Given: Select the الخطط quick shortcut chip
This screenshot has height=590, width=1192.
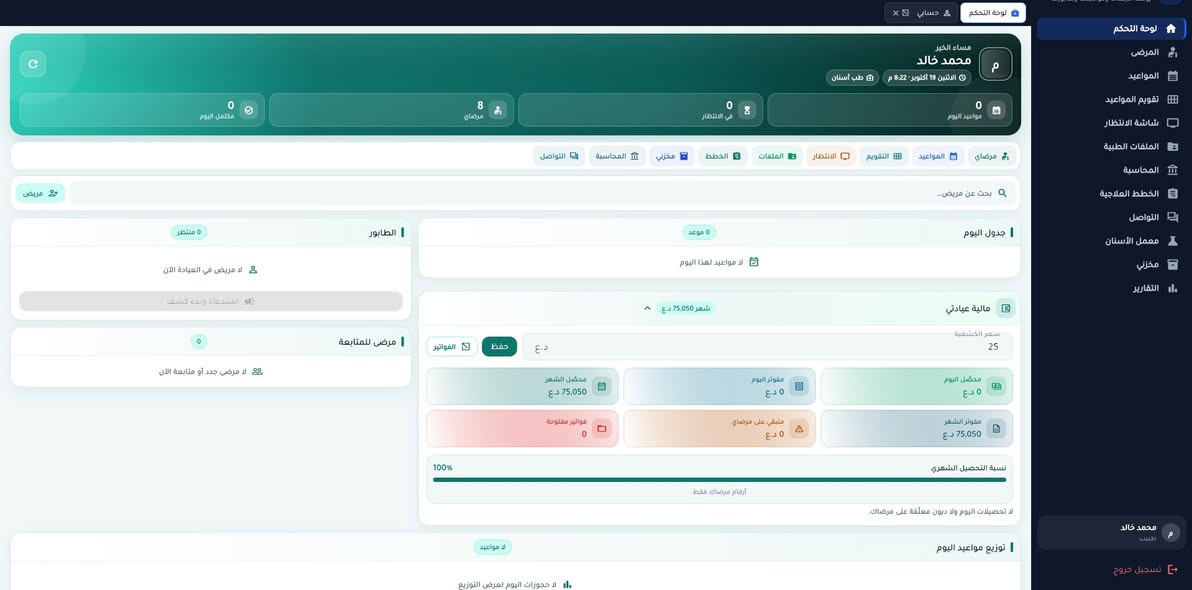Looking at the screenshot, I should point(722,156).
